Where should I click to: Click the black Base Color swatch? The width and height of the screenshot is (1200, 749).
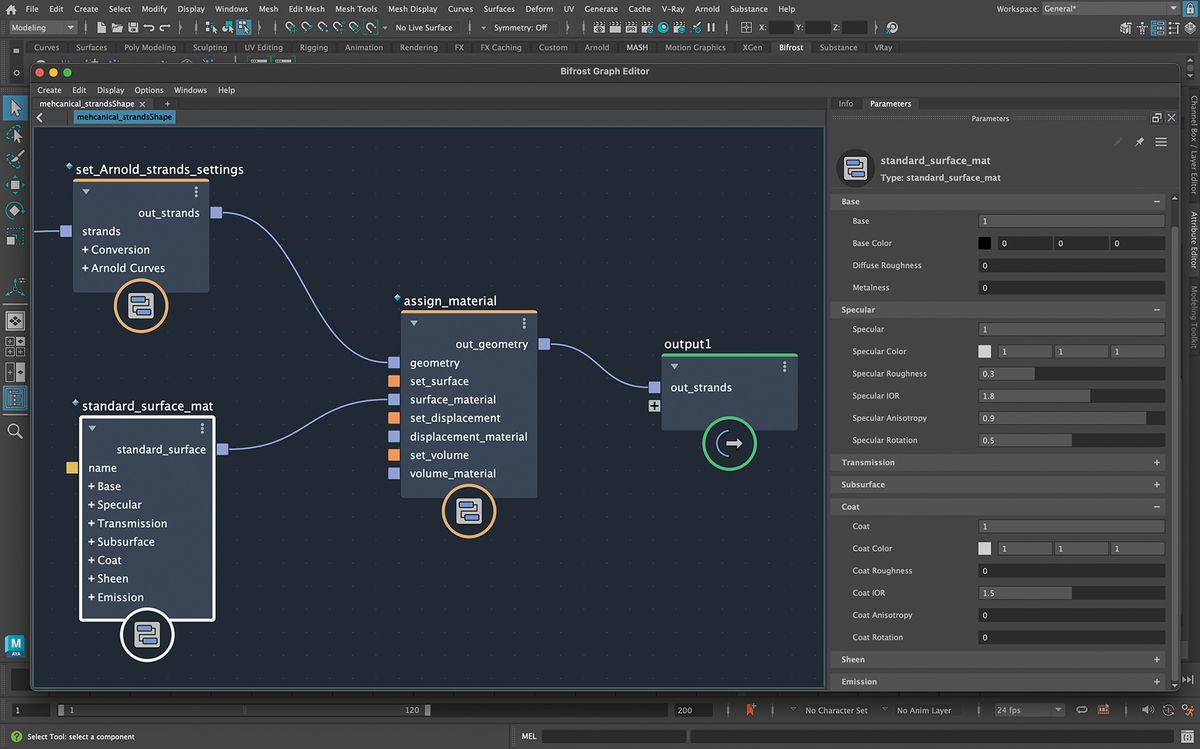click(984, 242)
